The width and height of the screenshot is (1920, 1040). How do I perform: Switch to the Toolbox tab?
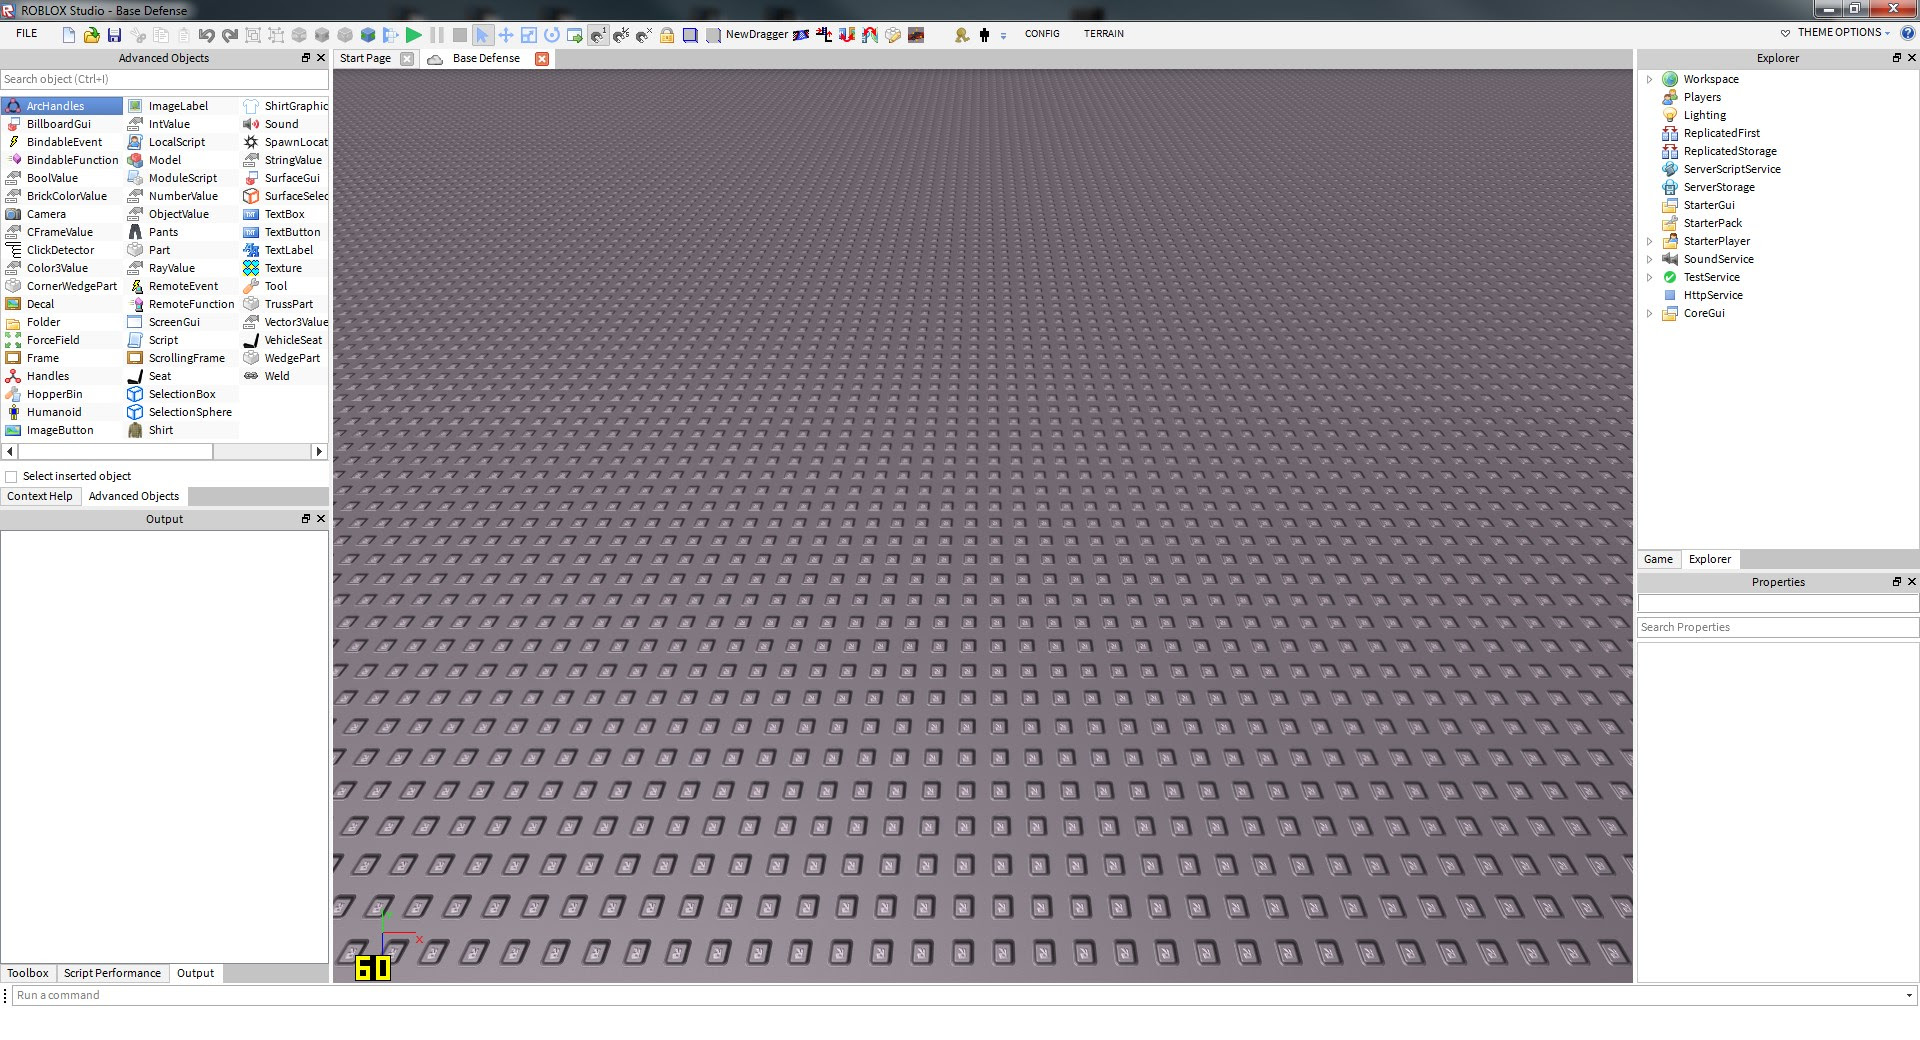pos(28,973)
